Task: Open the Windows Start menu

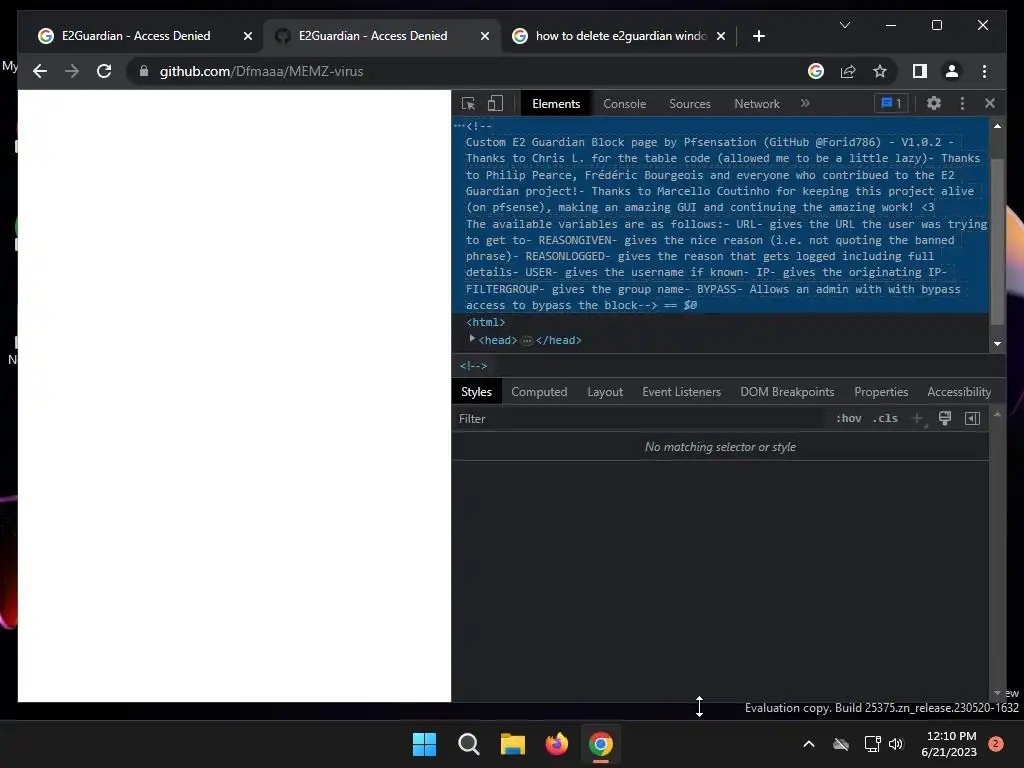Action: click(424, 744)
